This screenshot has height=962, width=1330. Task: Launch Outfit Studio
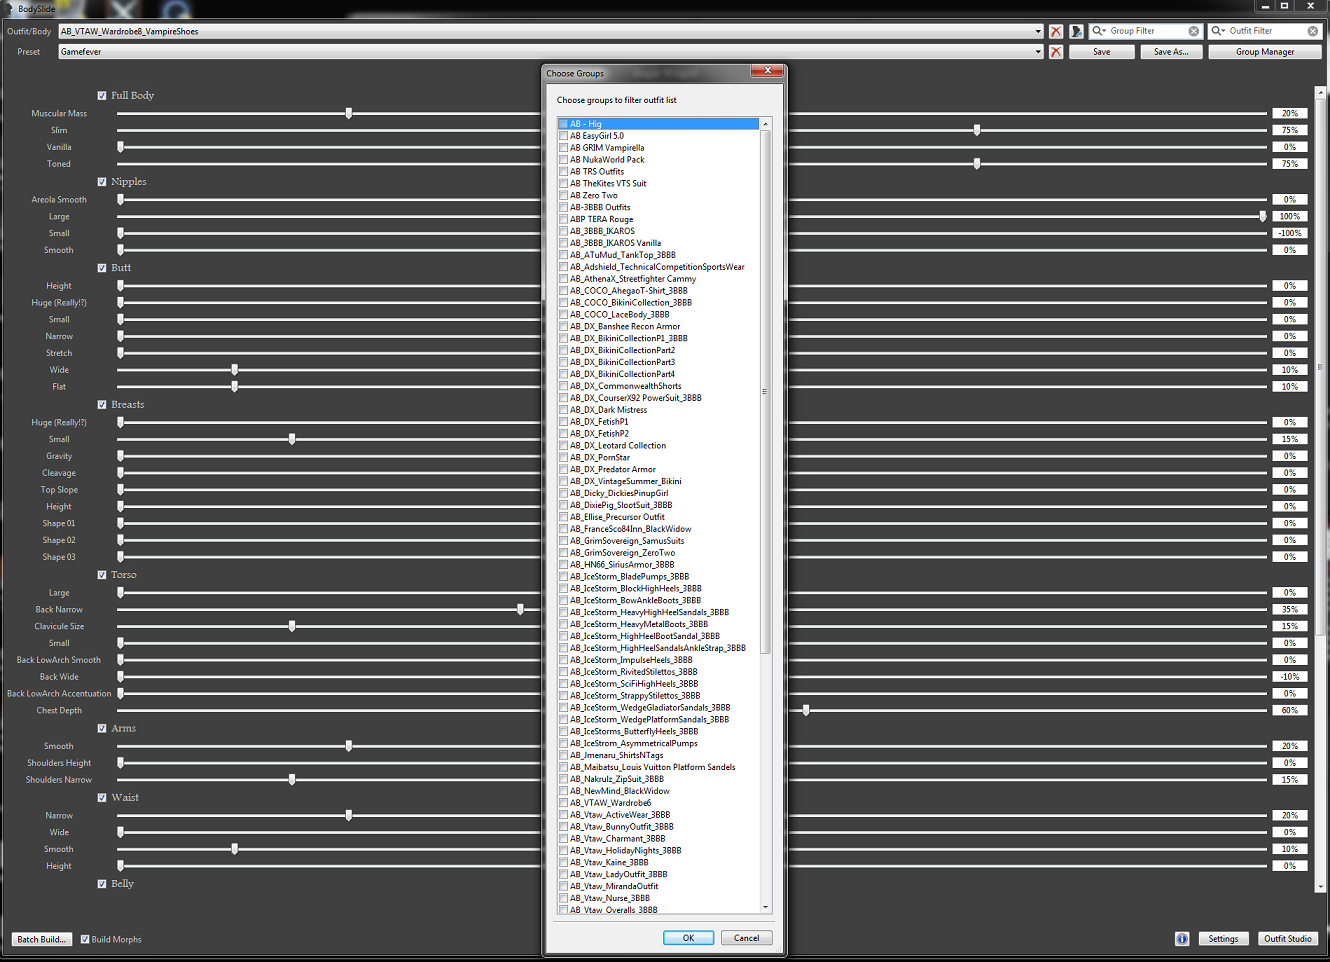(x=1287, y=939)
